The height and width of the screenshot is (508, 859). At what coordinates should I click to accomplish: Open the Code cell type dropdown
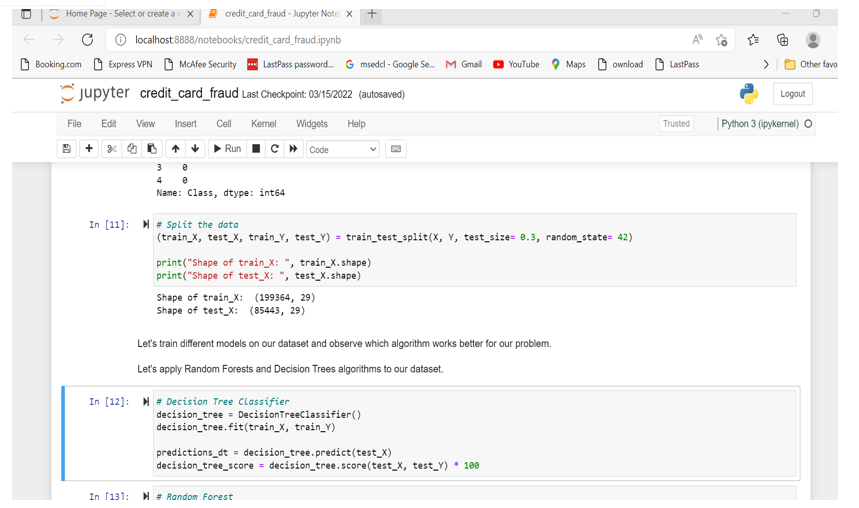342,149
